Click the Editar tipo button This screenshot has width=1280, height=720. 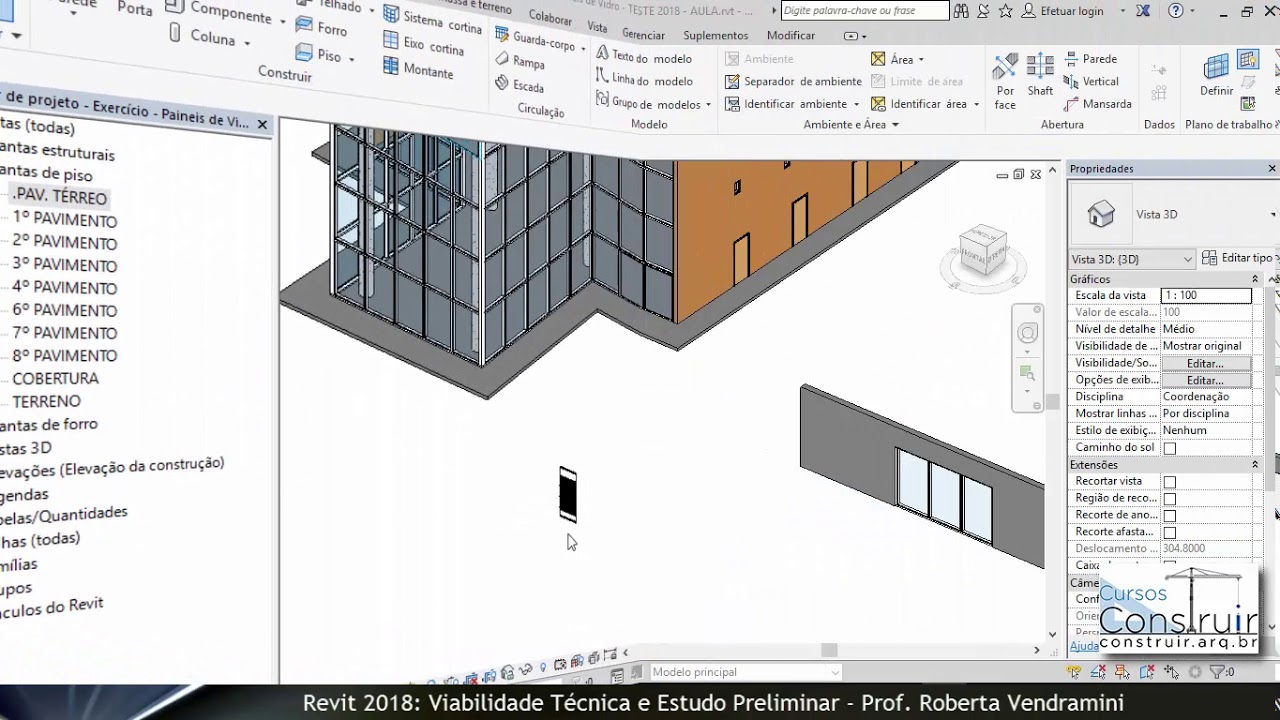point(1239,258)
